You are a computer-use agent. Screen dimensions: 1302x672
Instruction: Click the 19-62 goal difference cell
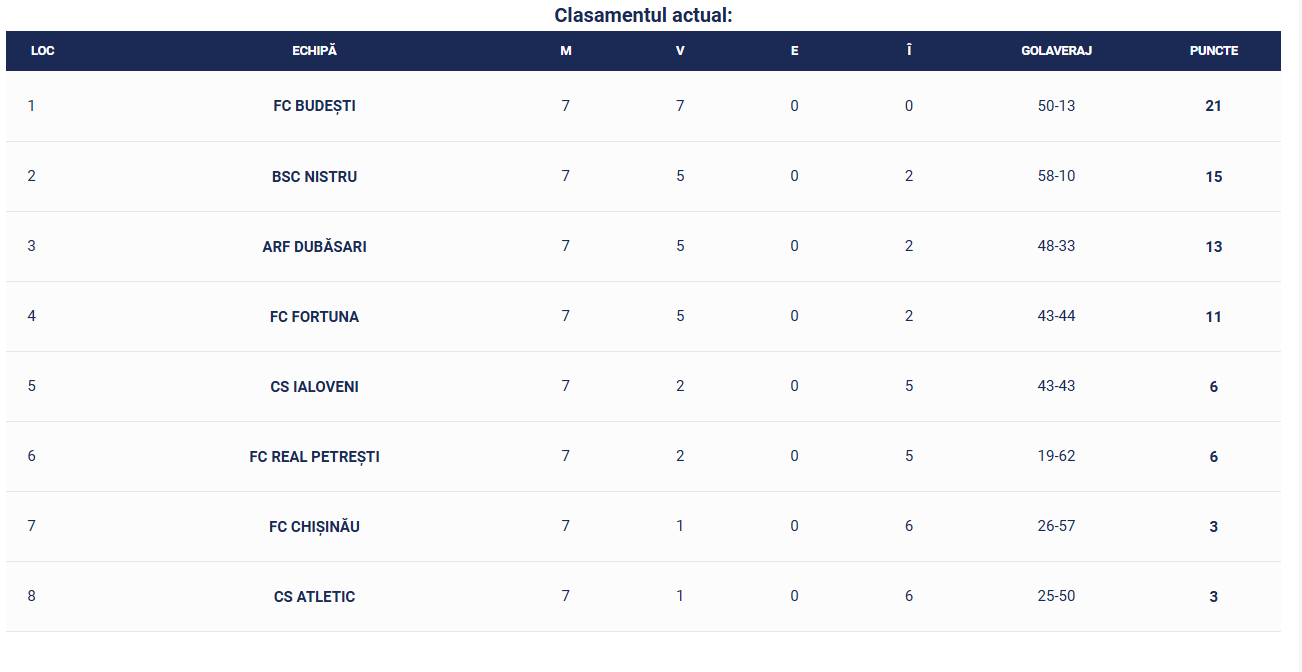[1056, 456]
